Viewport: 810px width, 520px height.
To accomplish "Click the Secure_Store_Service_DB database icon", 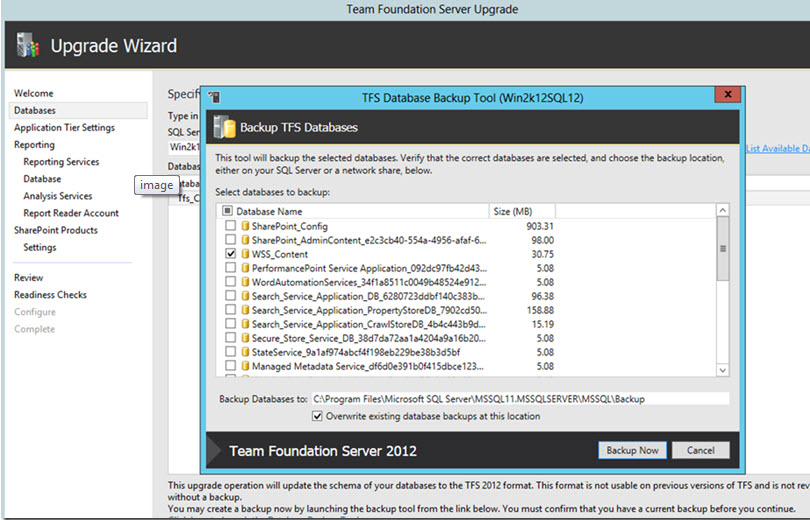I will point(245,338).
